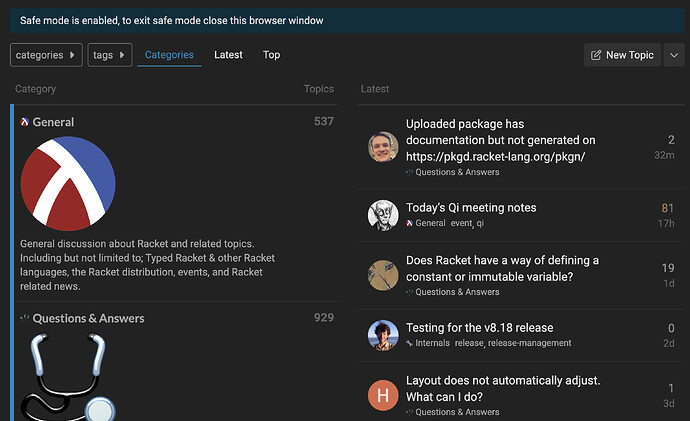The image size is (690, 421).
Task: Click Internals category badge under v8.18 release
Action: (x=428, y=343)
